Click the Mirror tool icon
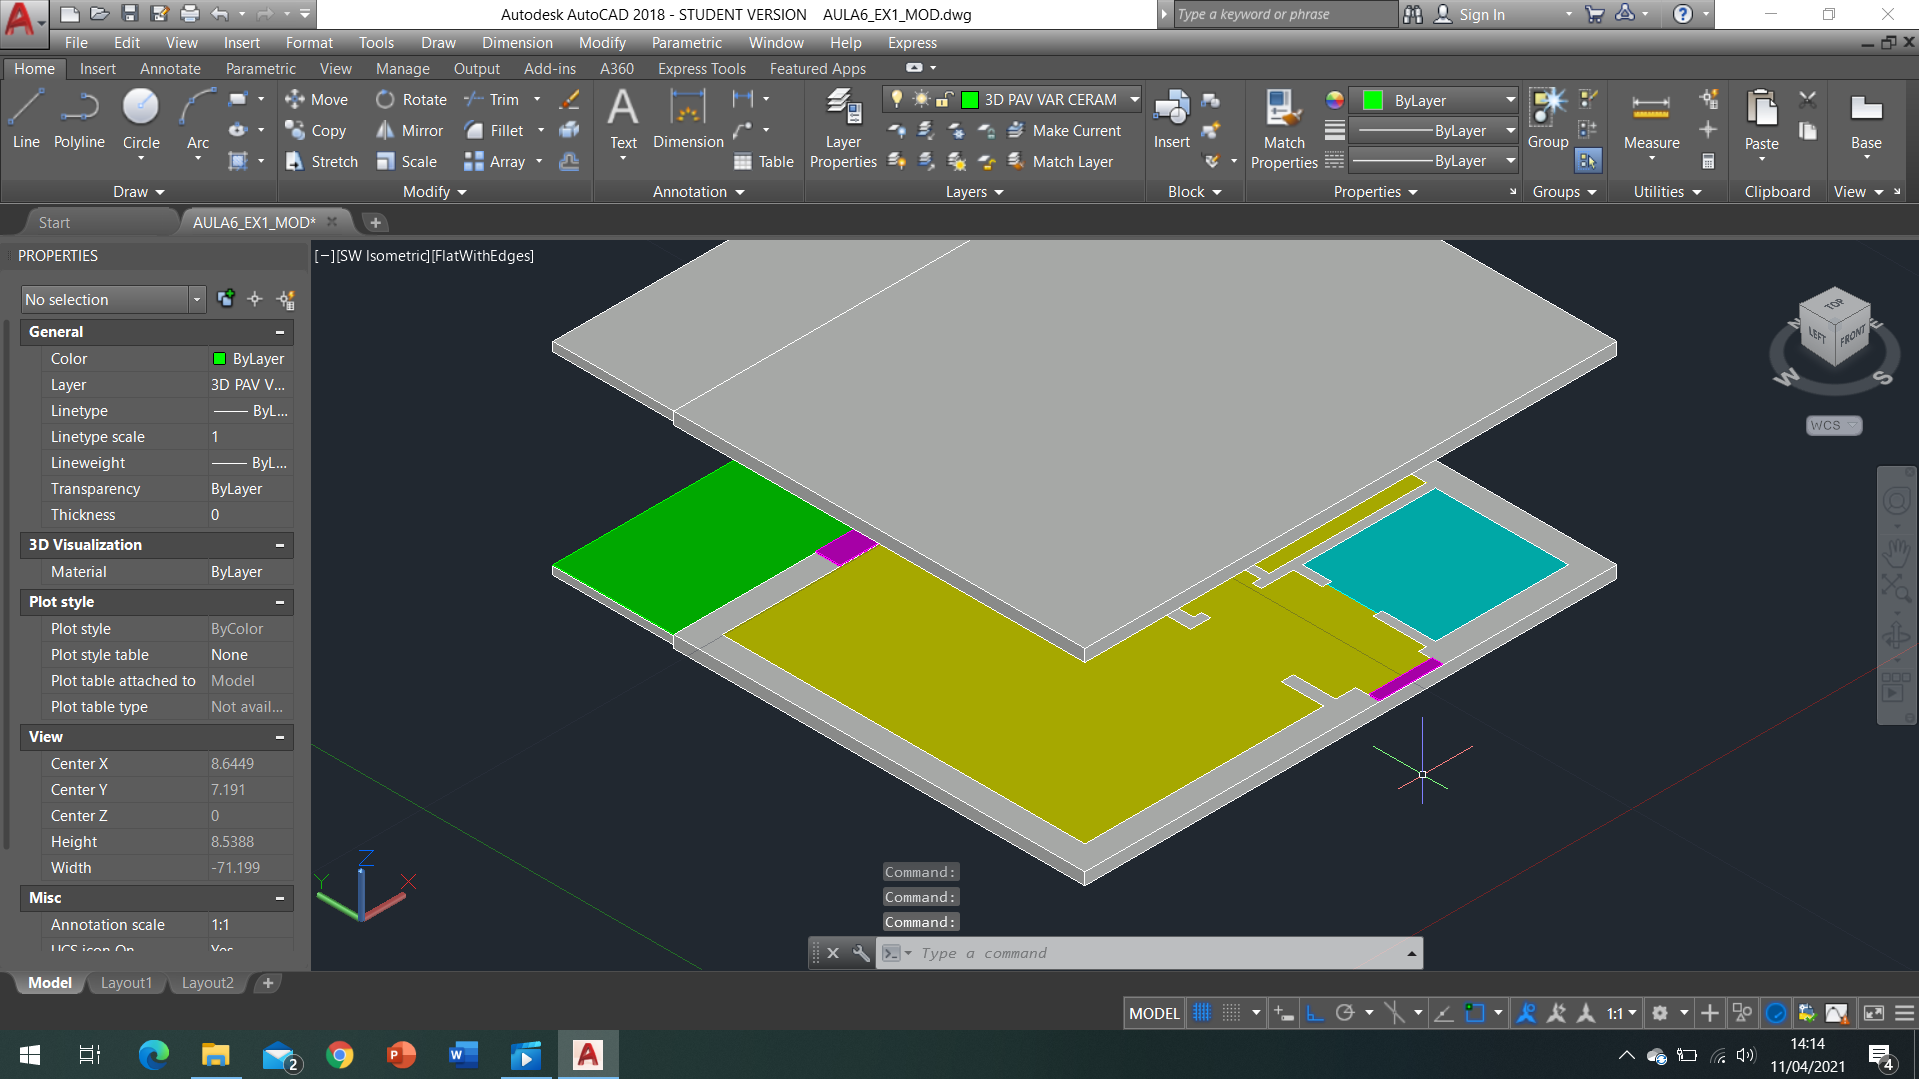The height and width of the screenshot is (1079, 1919). tap(385, 131)
